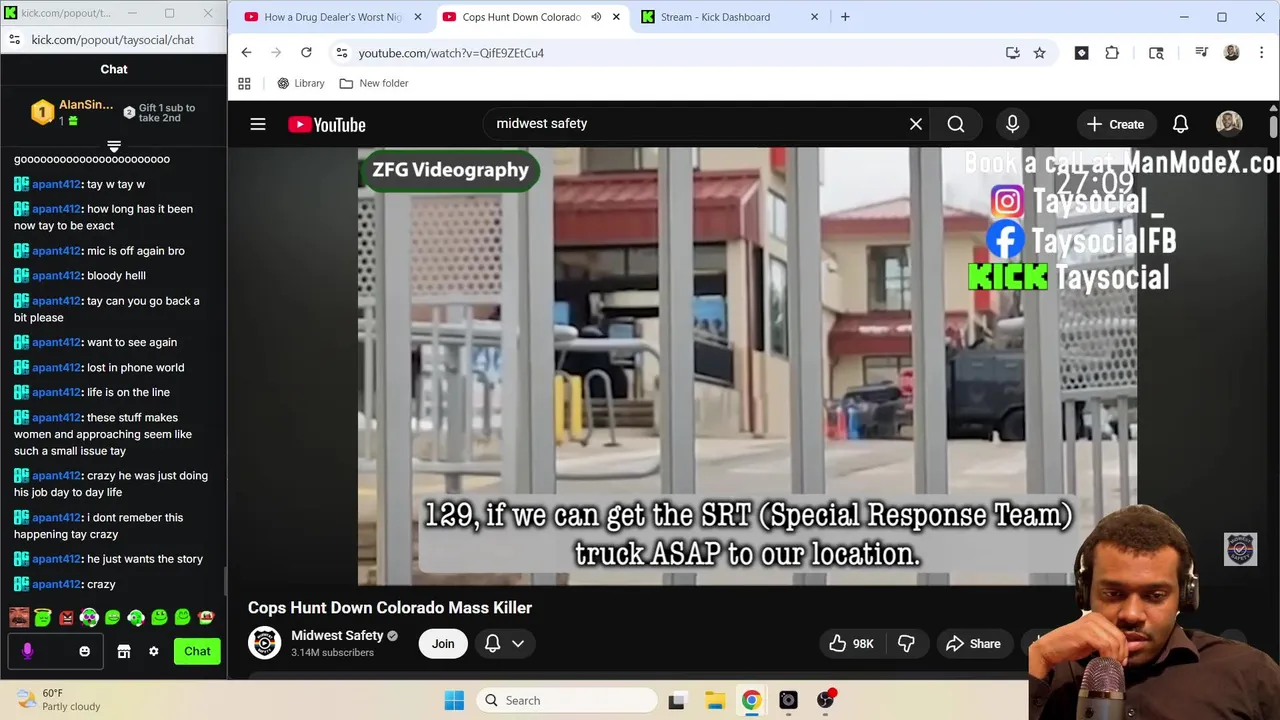Click the AlanSin top gifter entry
The height and width of the screenshot is (720, 1280).
[x=72, y=112]
